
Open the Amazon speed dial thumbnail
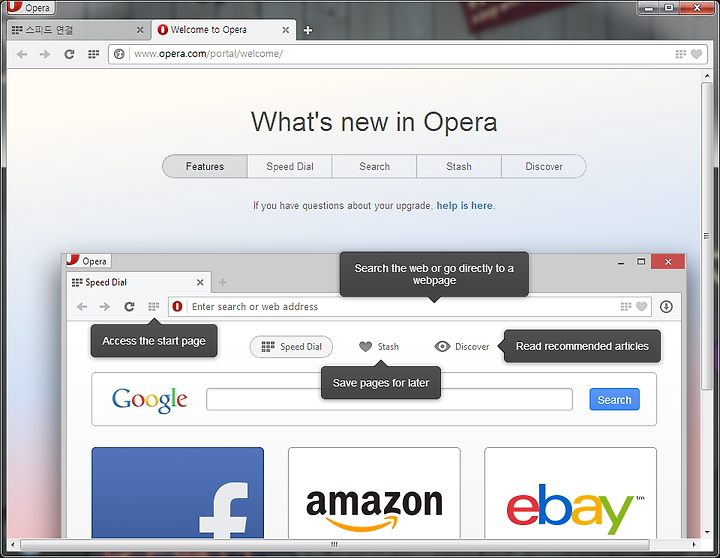[x=374, y=493]
